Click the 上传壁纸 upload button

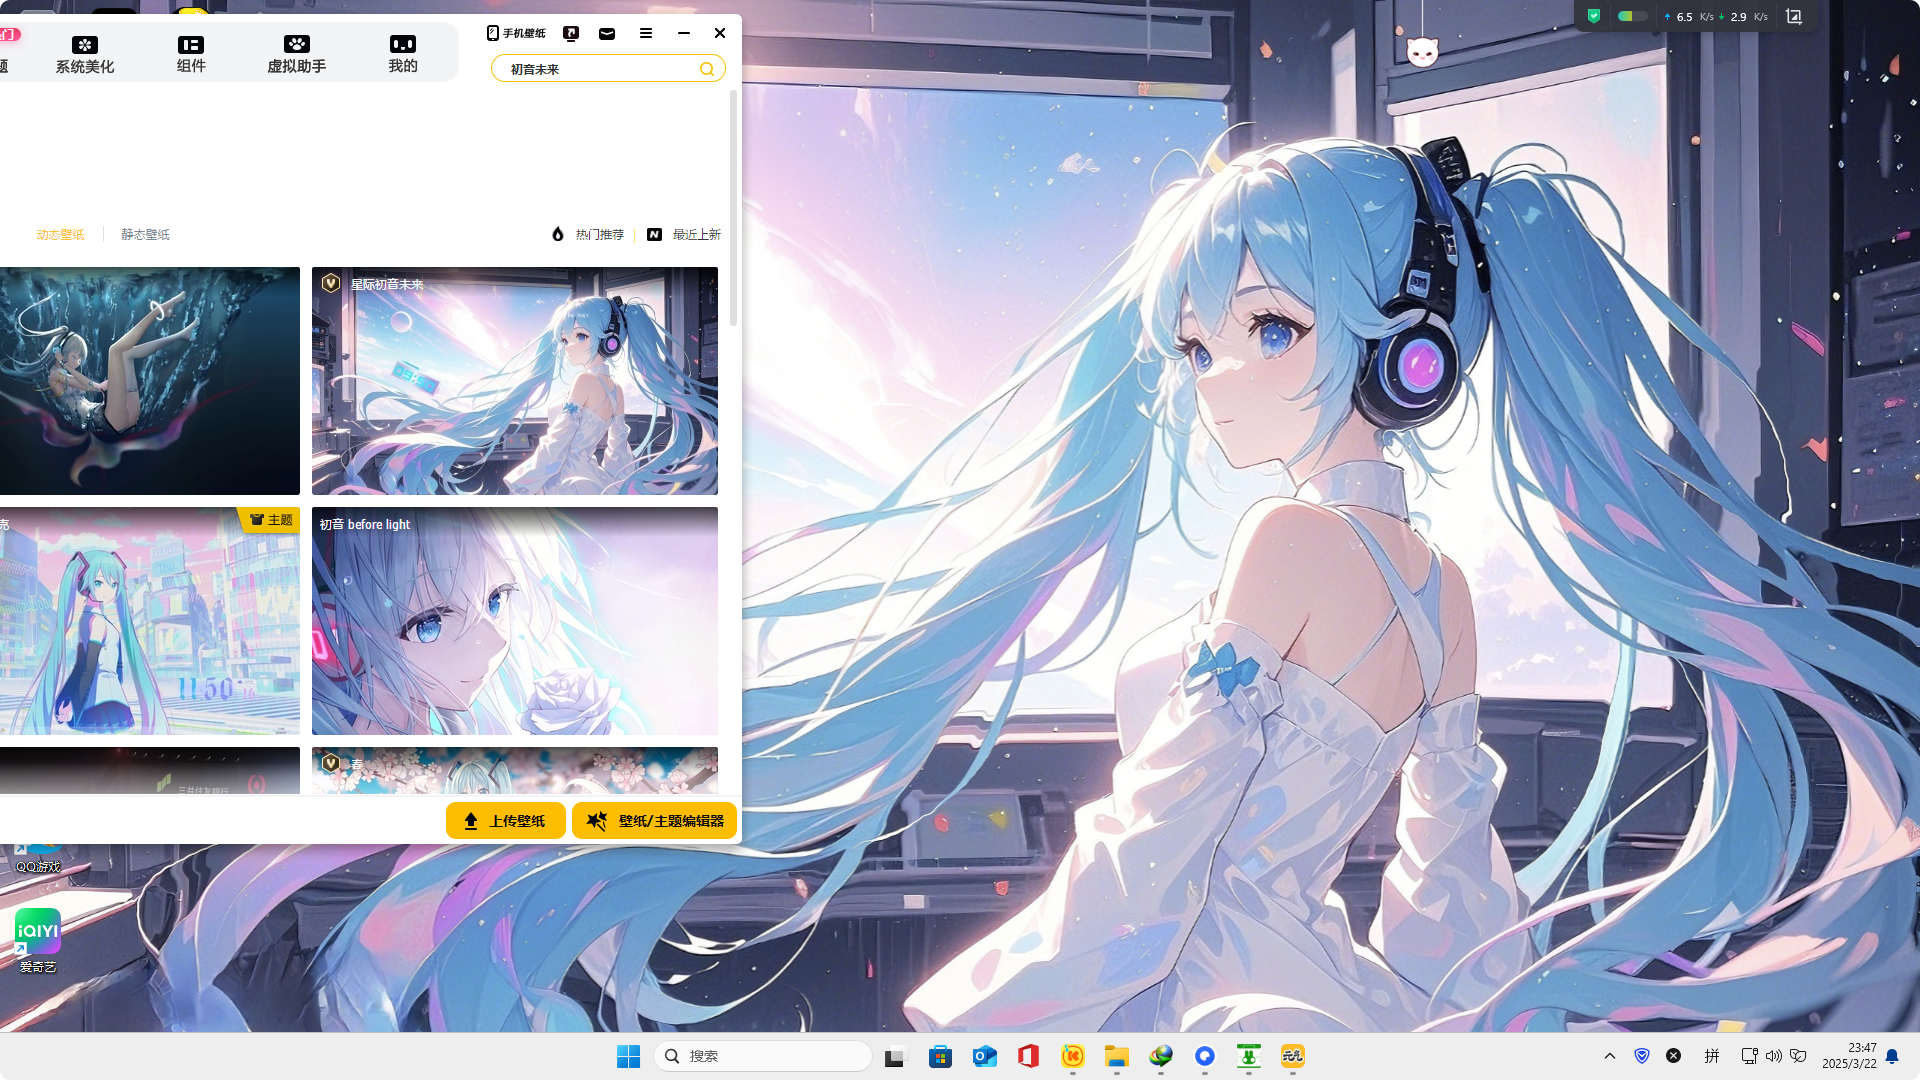[506, 821]
